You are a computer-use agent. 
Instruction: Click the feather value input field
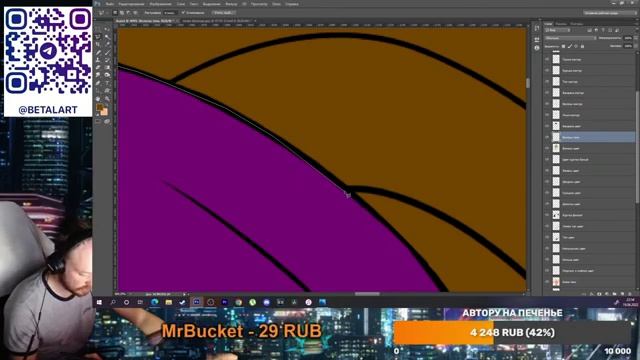pos(170,13)
